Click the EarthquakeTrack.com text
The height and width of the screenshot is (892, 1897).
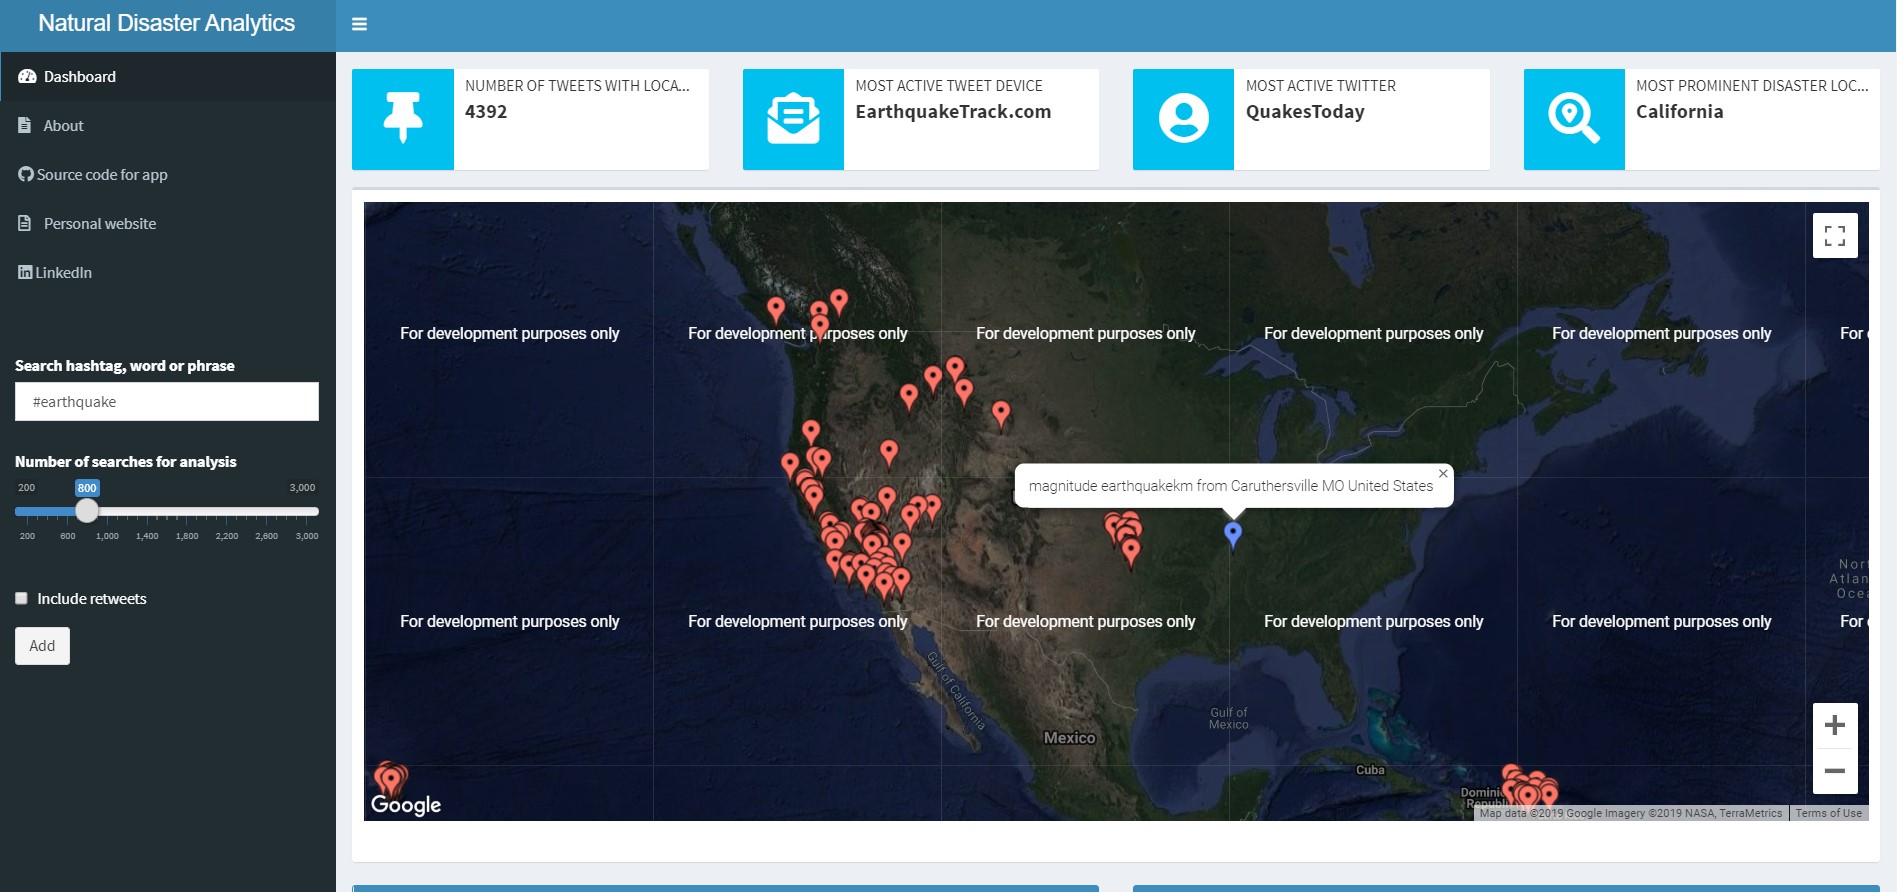pos(953,112)
